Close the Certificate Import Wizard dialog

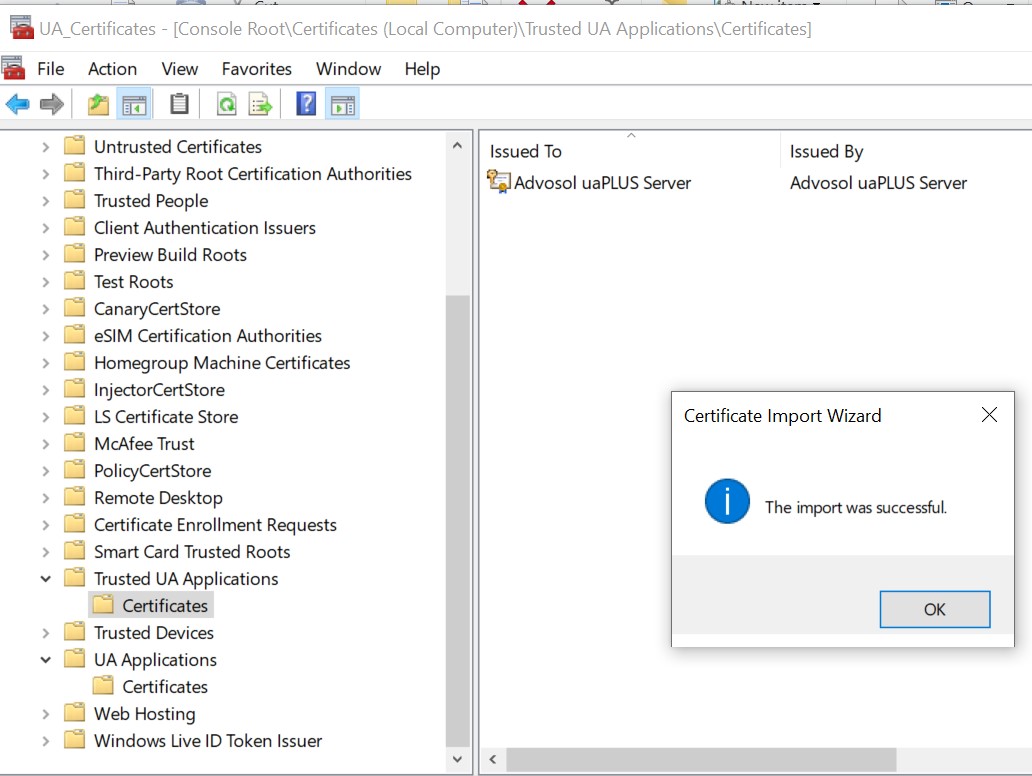989,415
